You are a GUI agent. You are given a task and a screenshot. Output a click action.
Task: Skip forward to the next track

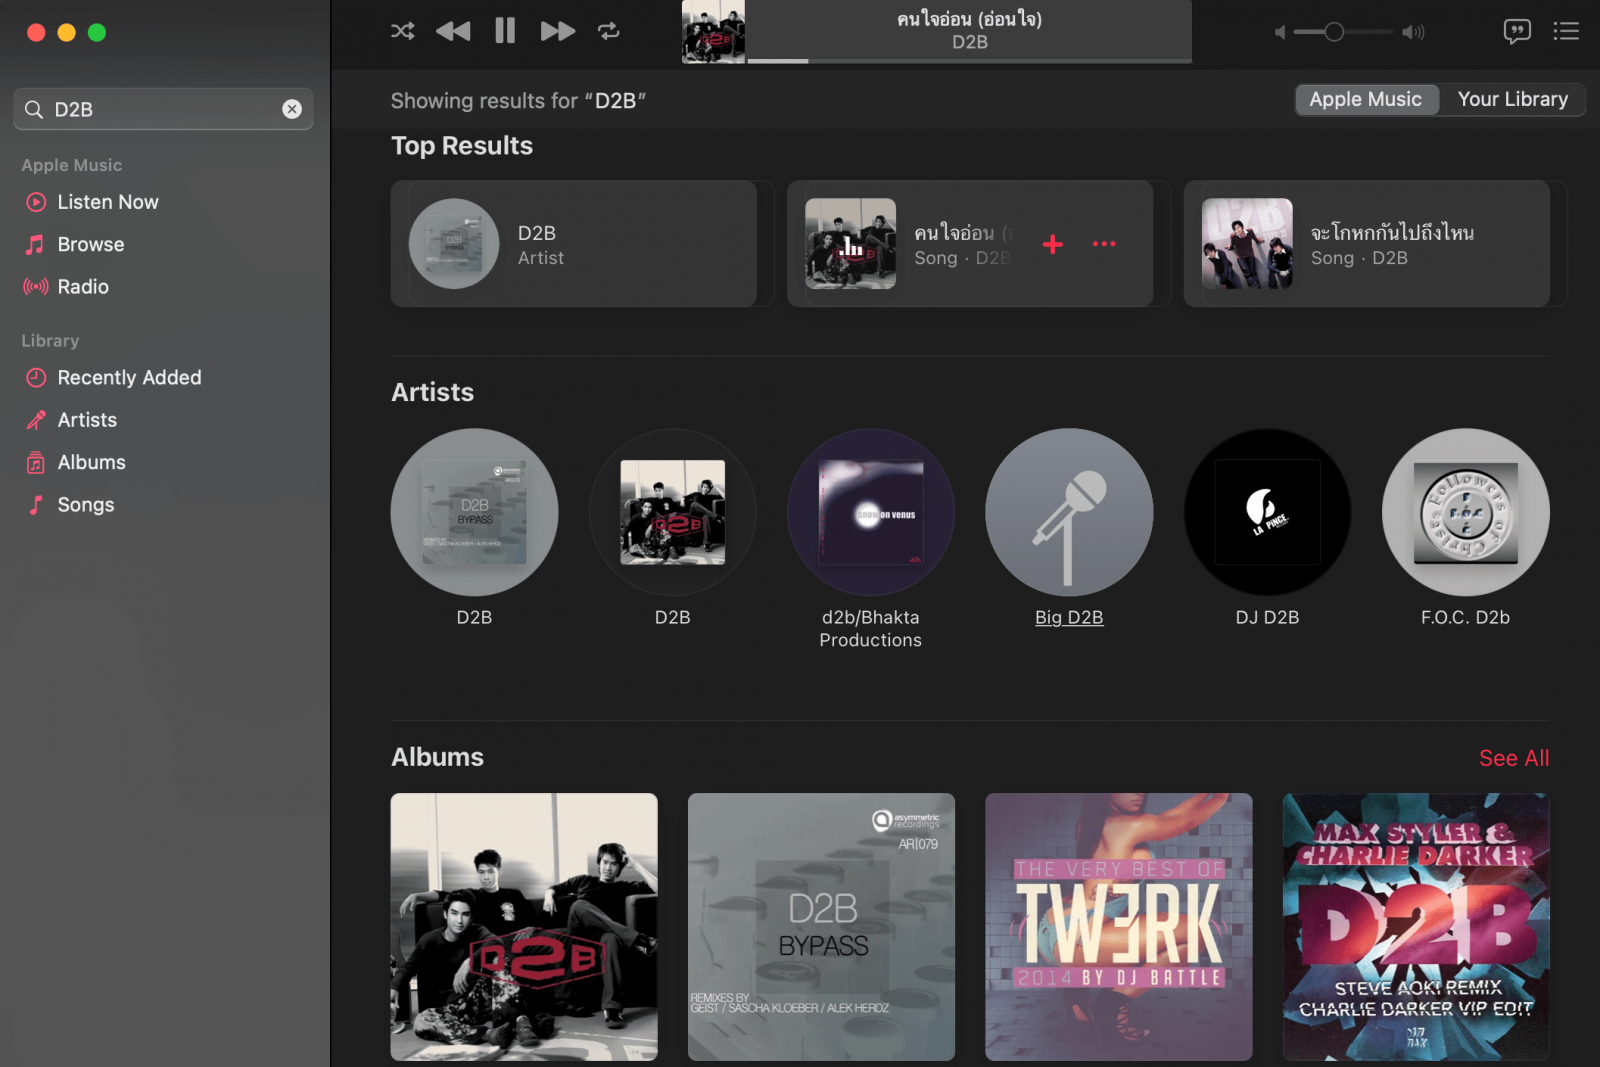557,31
